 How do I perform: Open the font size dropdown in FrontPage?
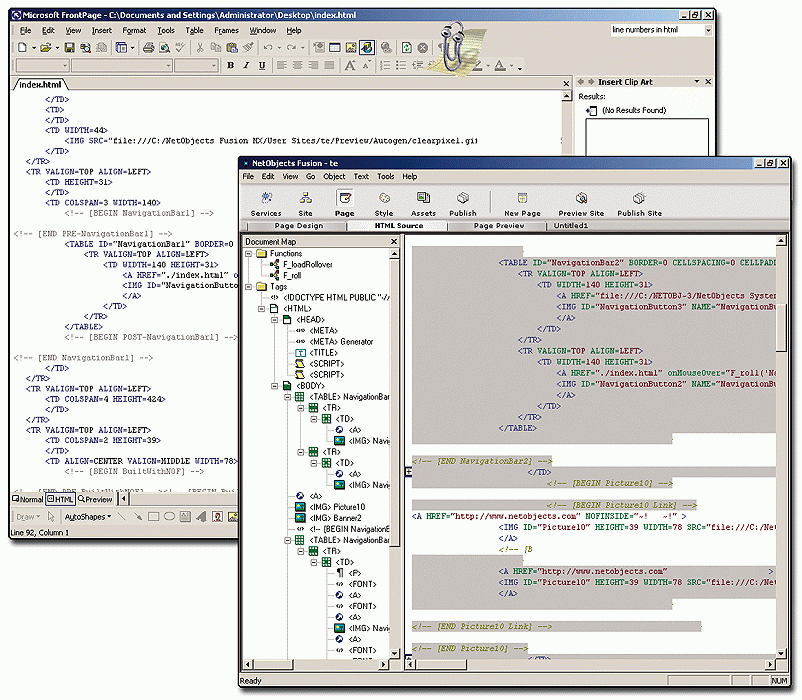click(214, 65)
